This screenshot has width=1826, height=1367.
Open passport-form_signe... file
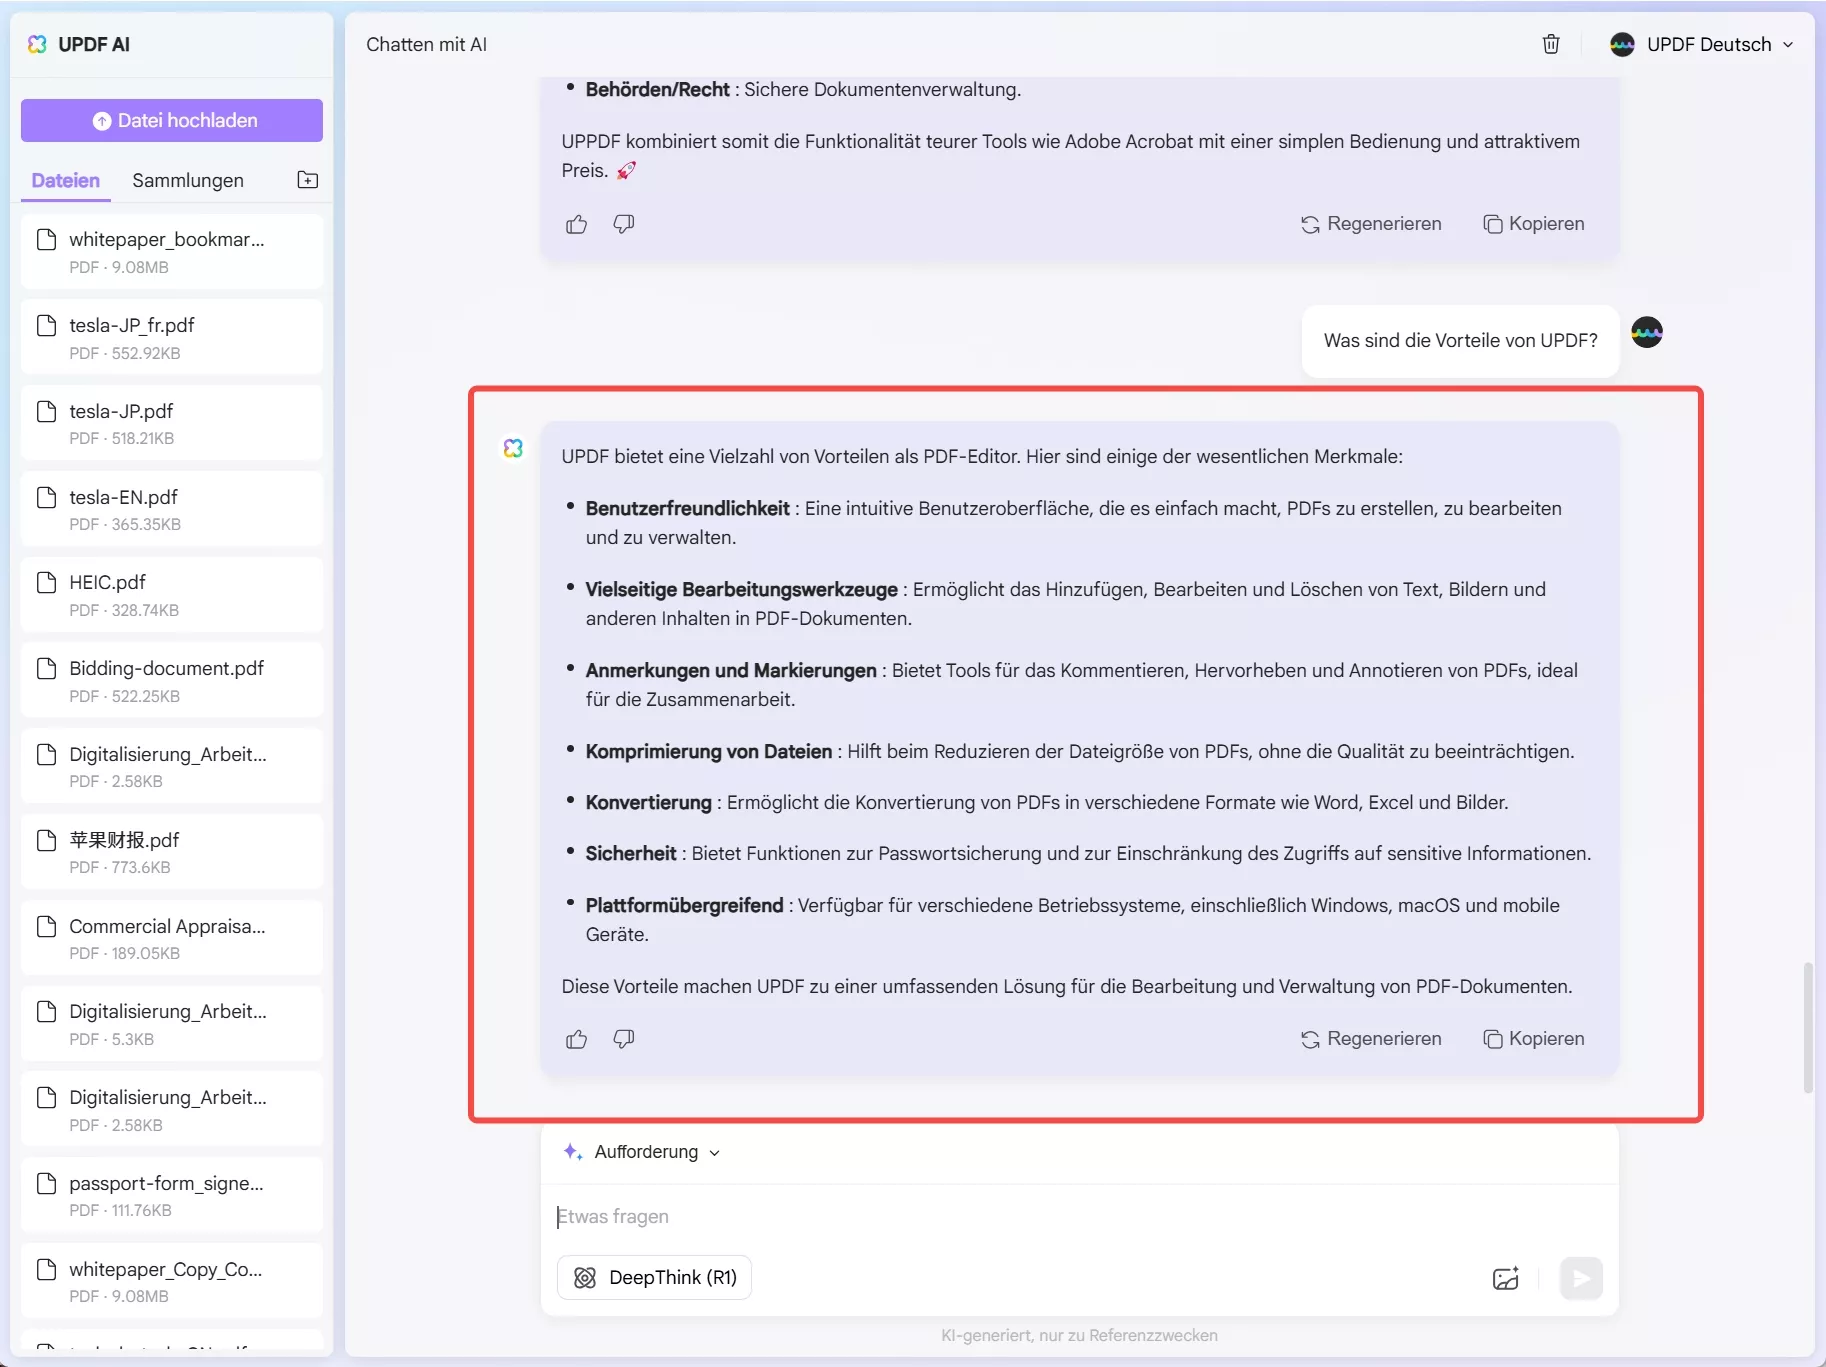pos(172,1195)
